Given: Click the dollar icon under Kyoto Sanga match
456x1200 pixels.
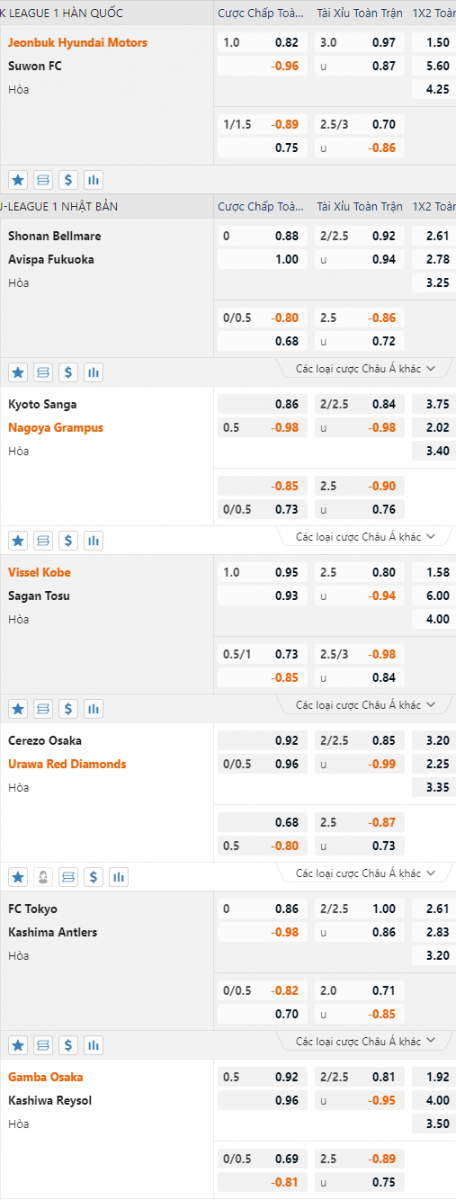Looking at the screenshot, I should pyautogui.click(x=68, y=540).
